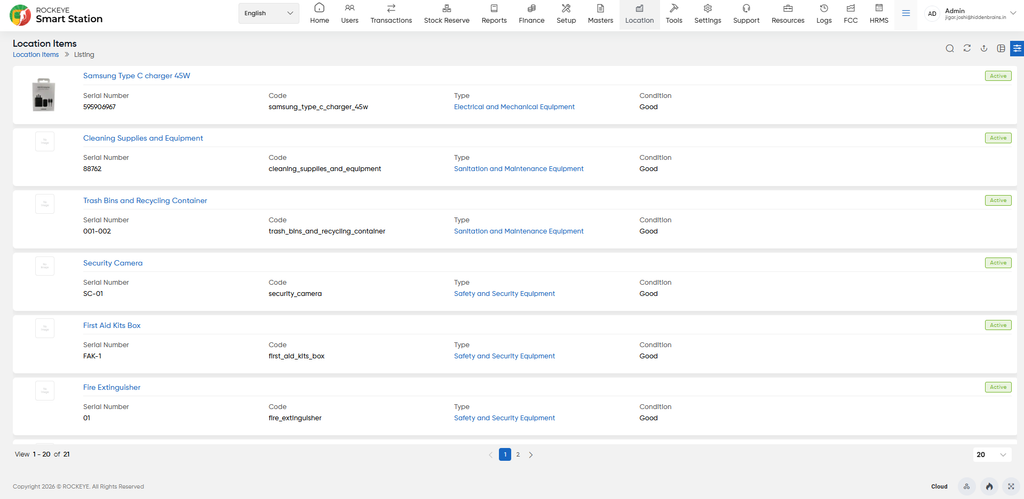Toggle the blue filter sliders button
Viewport: 1024px width, 499px height.
tap(1017, 48)
